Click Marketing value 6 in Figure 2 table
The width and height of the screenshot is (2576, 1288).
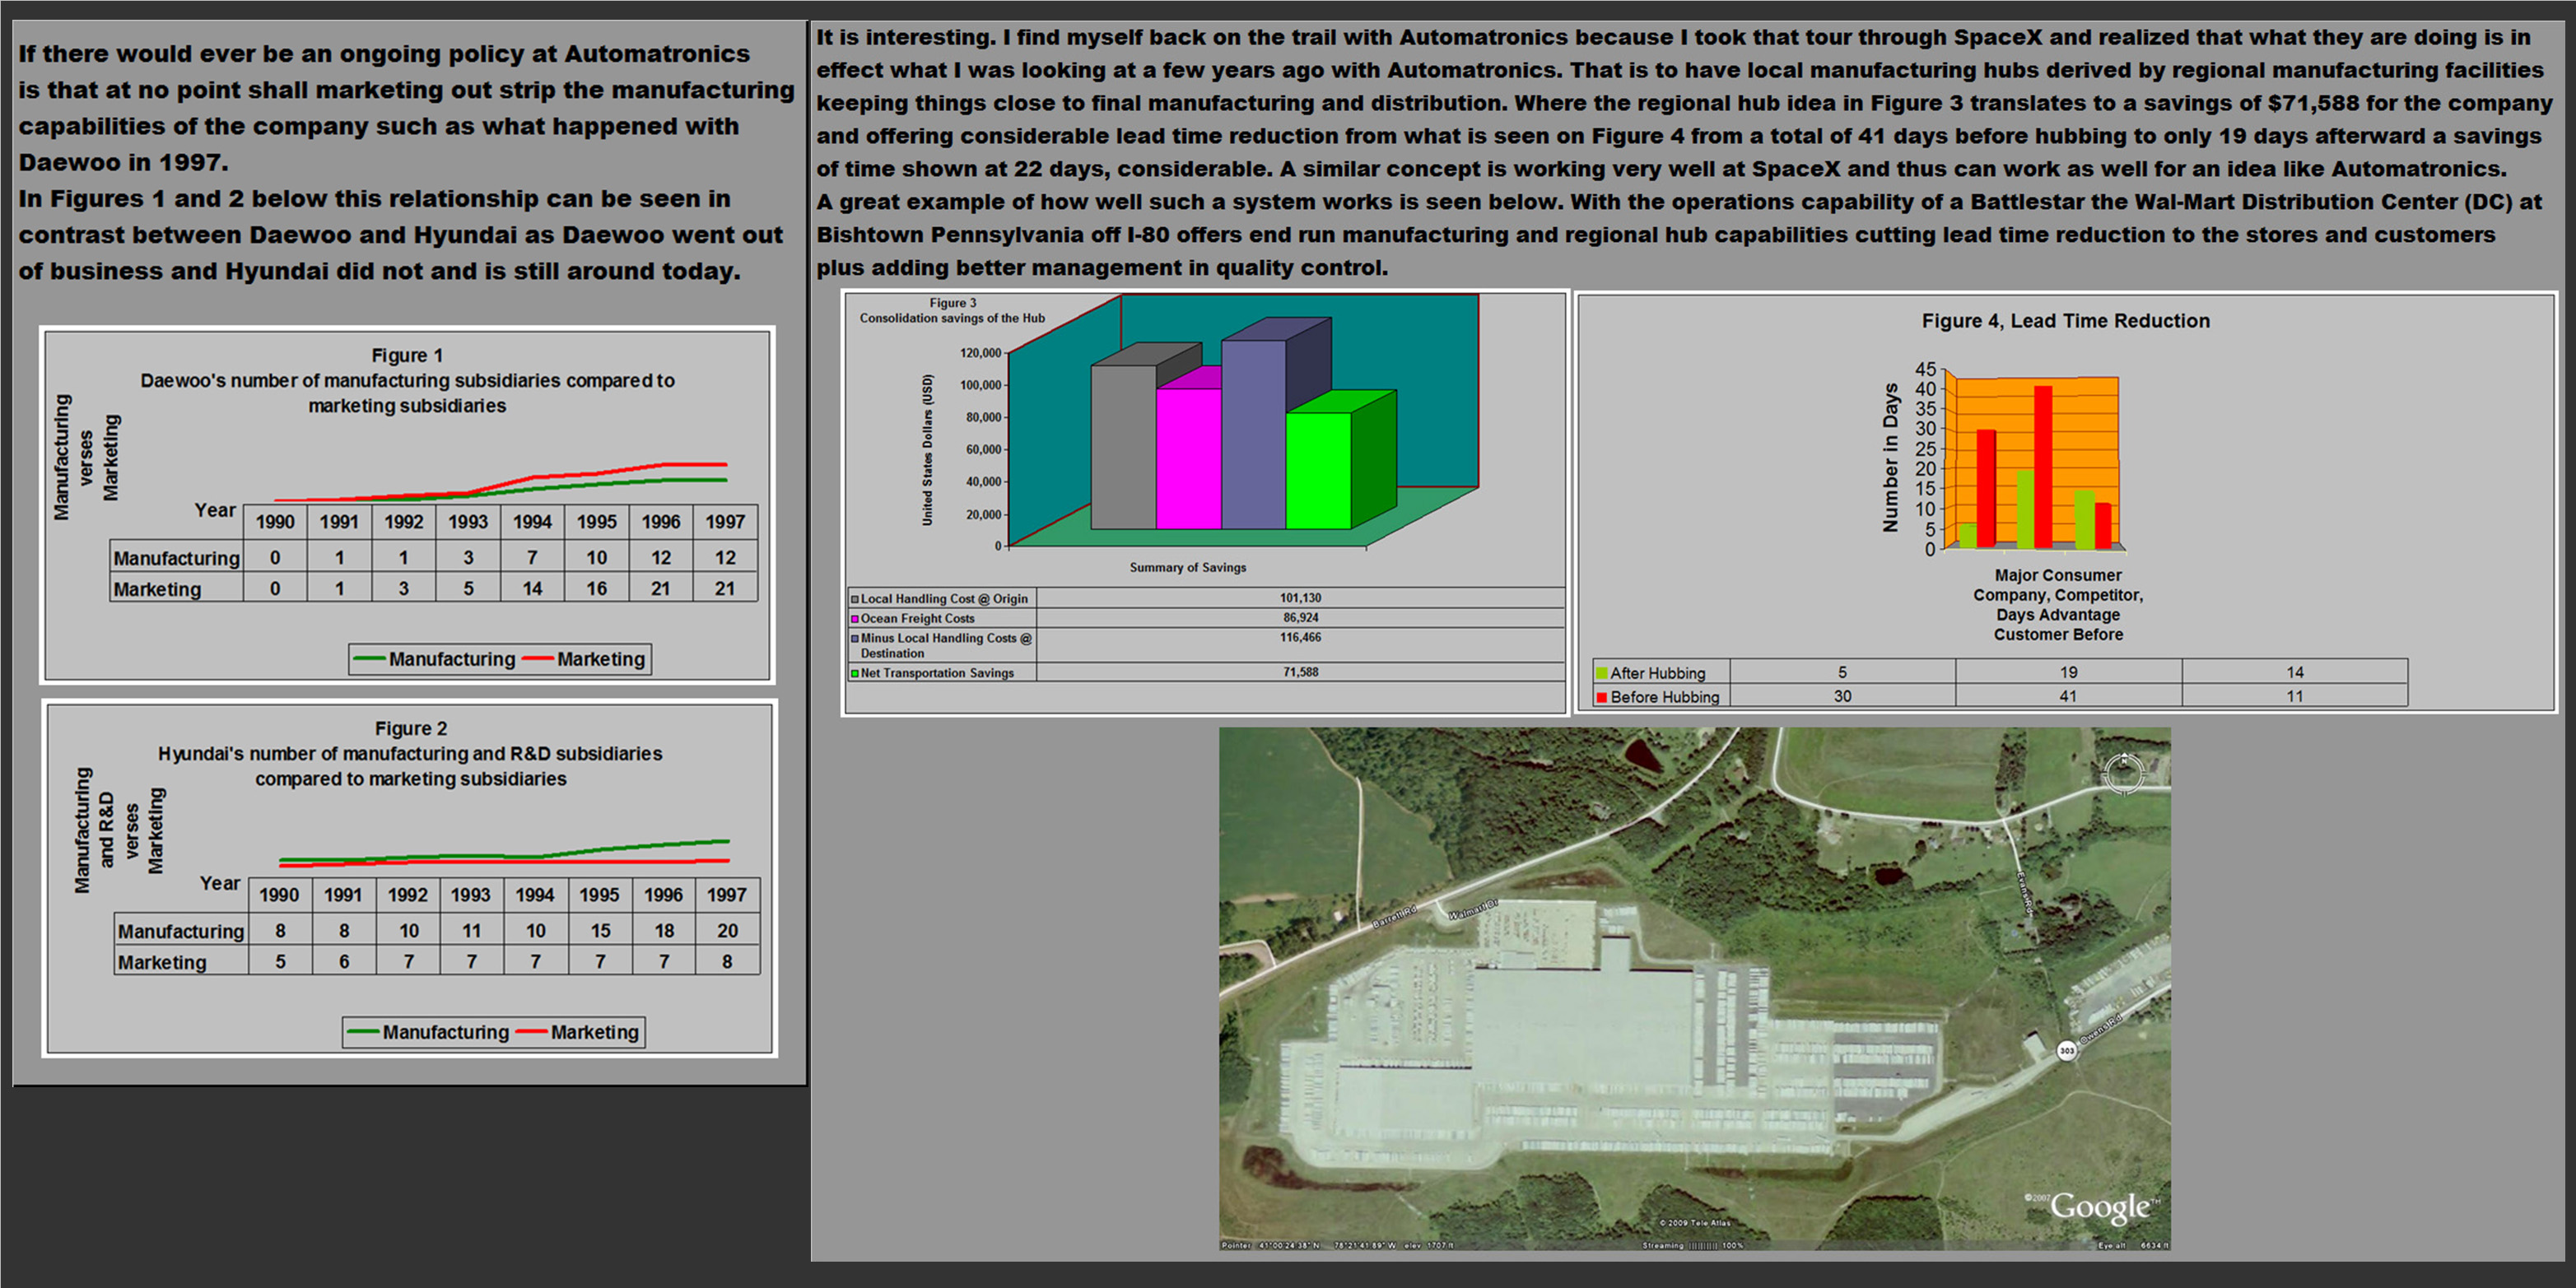[344, 961]
